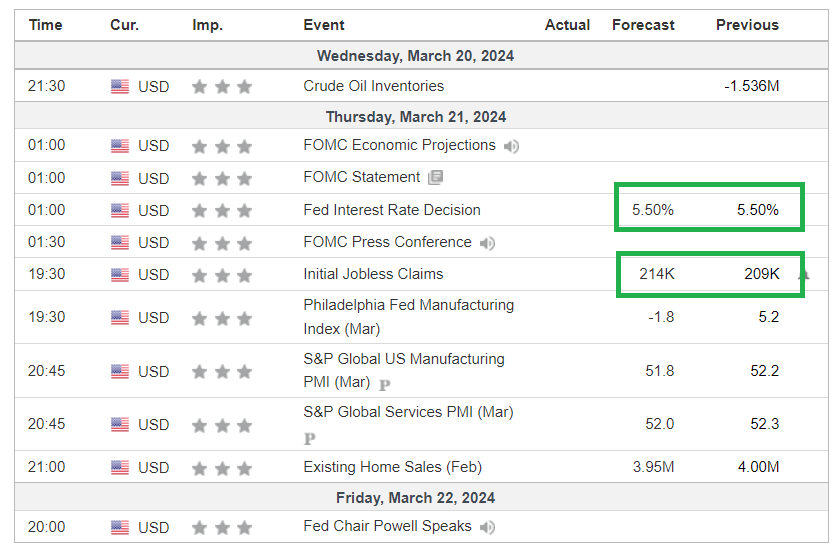Click the 21:00 time cell
This screenshot has height=550, width=836.
[x=46, y=467]
